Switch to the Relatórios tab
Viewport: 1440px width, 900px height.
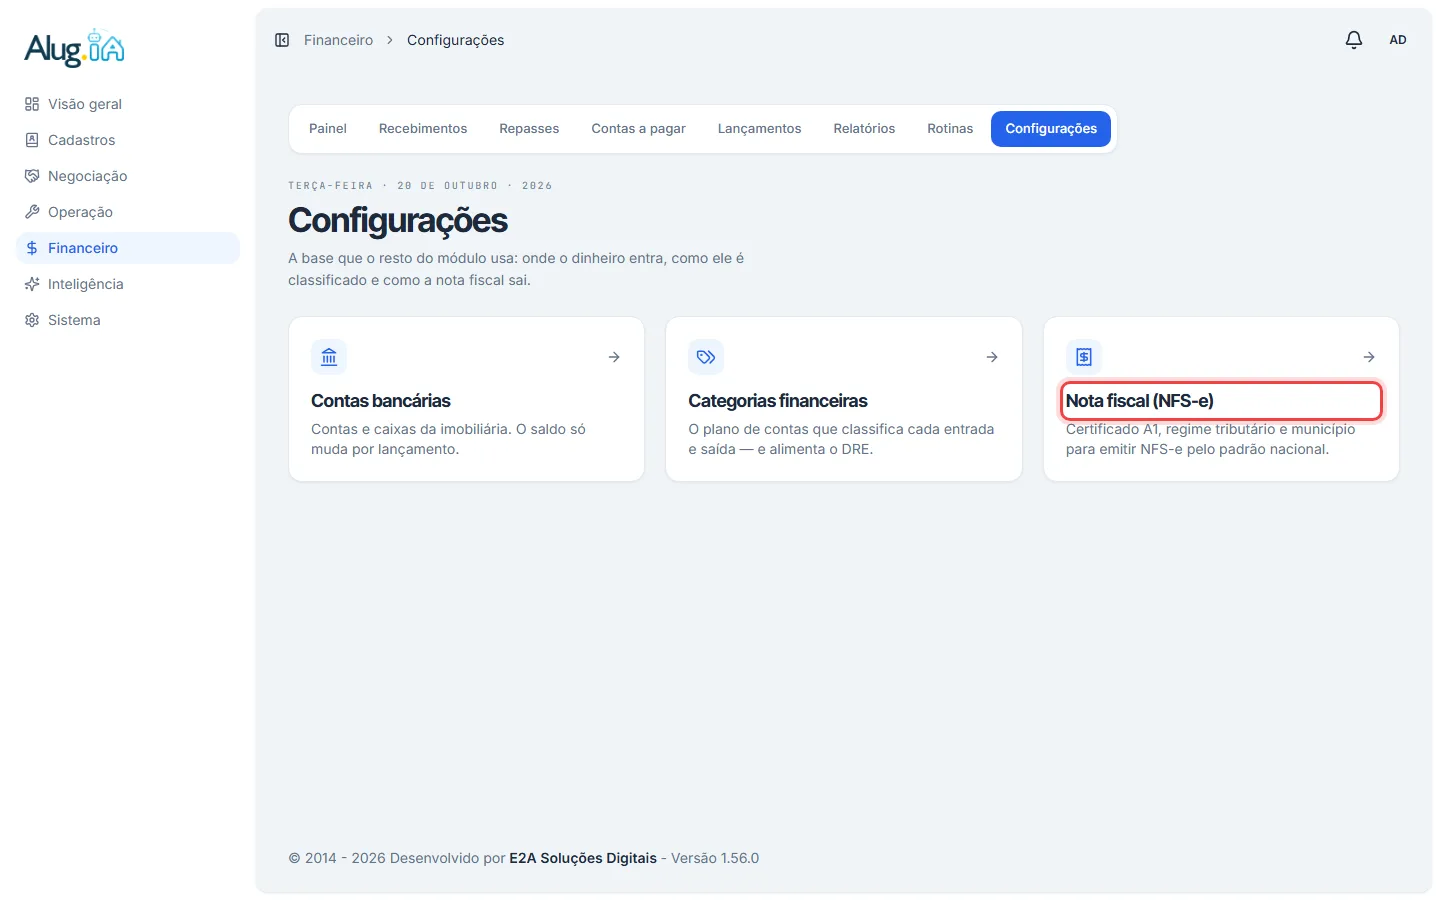coord(864,129)
